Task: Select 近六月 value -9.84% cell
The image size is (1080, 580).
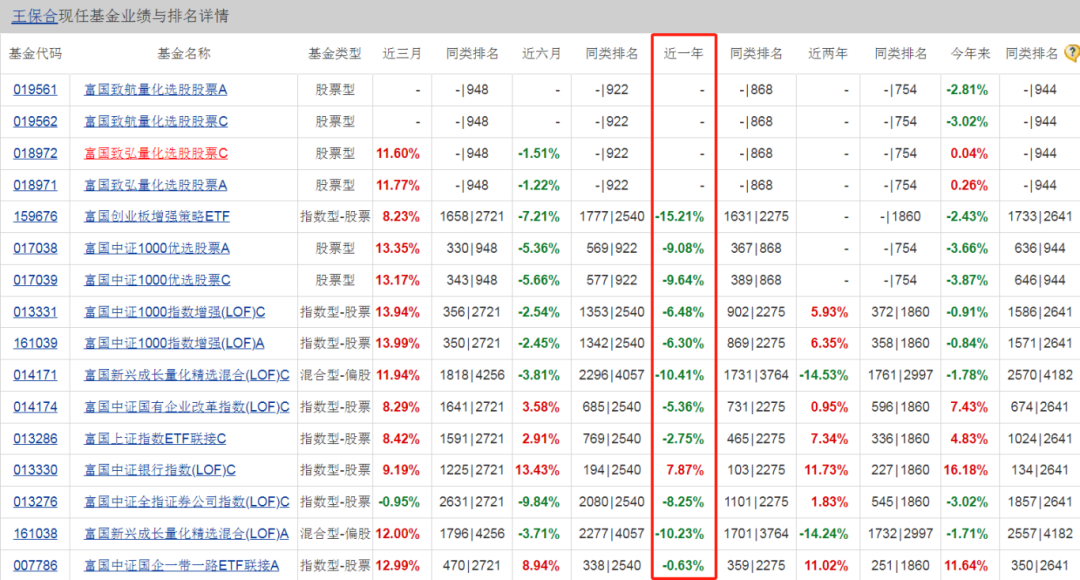Action: pyautogui.click(x=541, y=501)
